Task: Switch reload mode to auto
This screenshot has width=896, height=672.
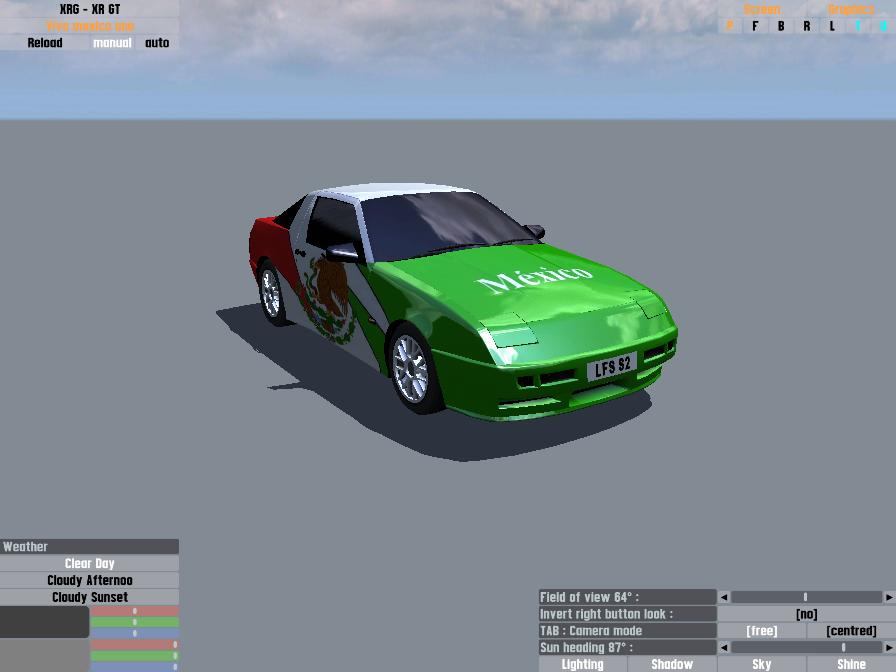Action: click(x=157, y=43)
